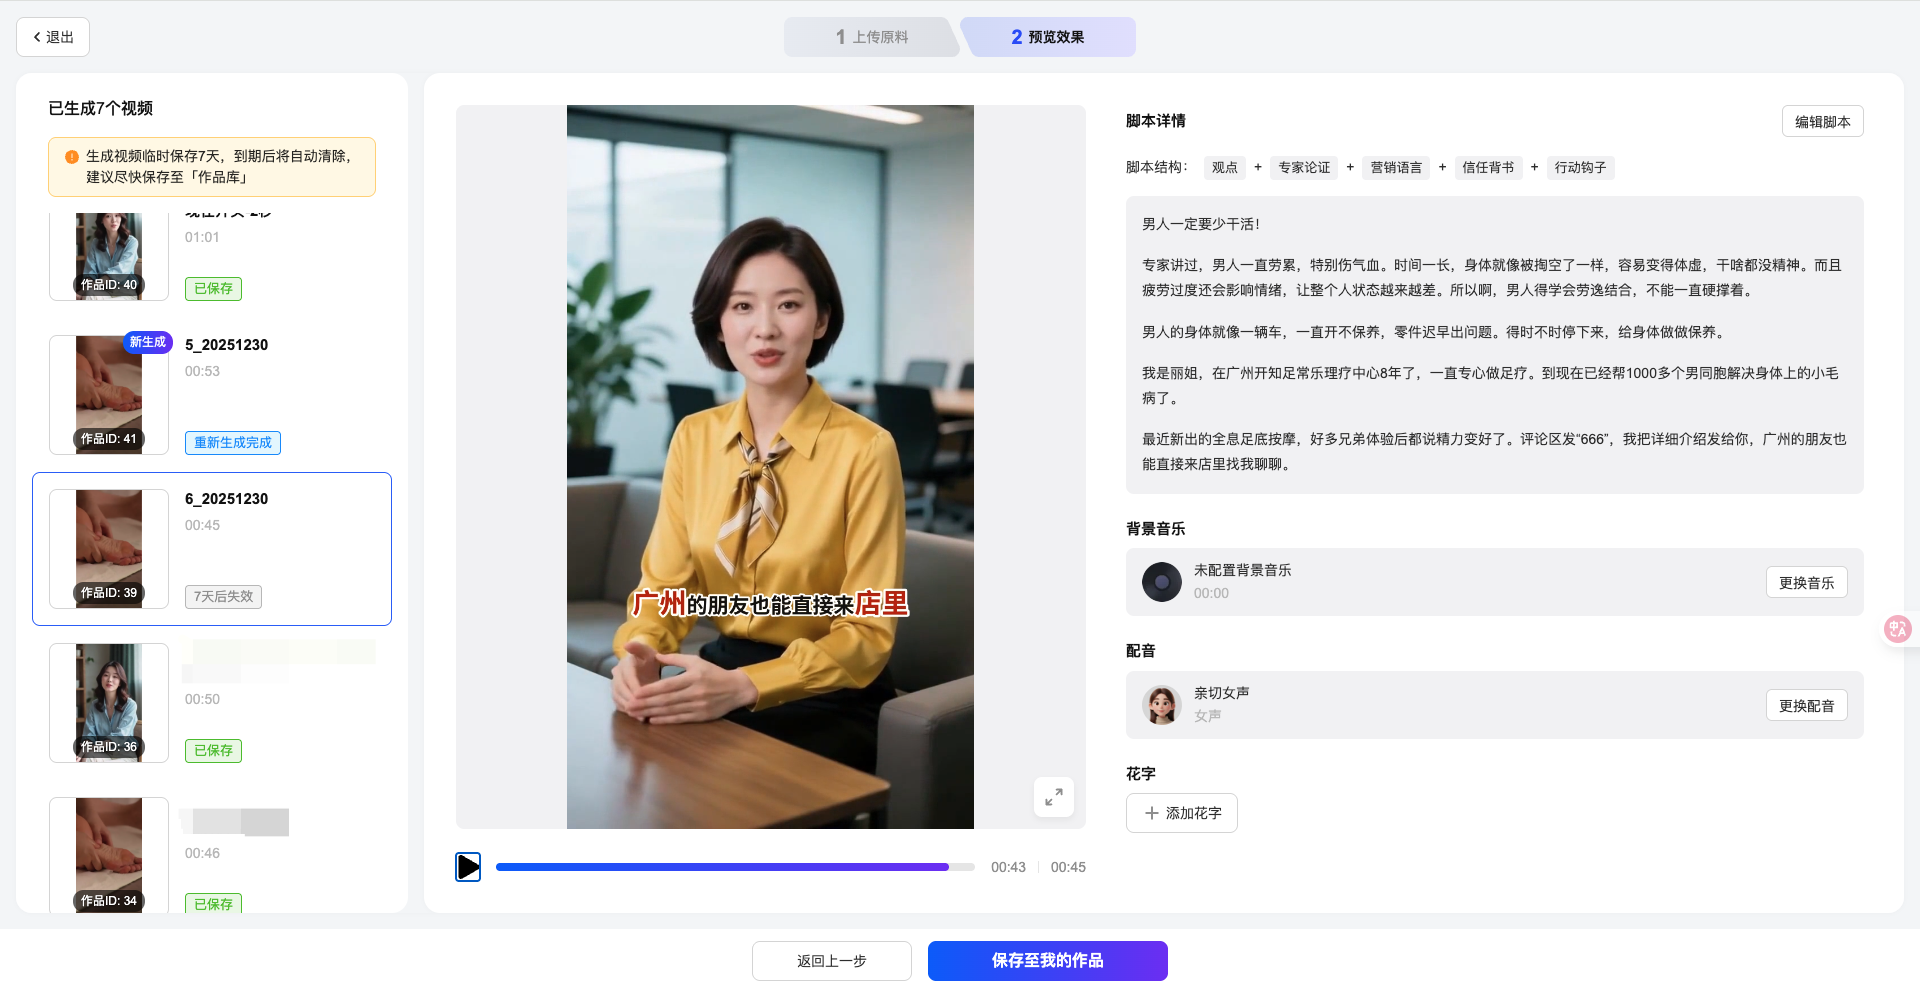Open thumbnail of 作品ID: 36
This screenshot has height=993, width=1920.
[109, 703]
